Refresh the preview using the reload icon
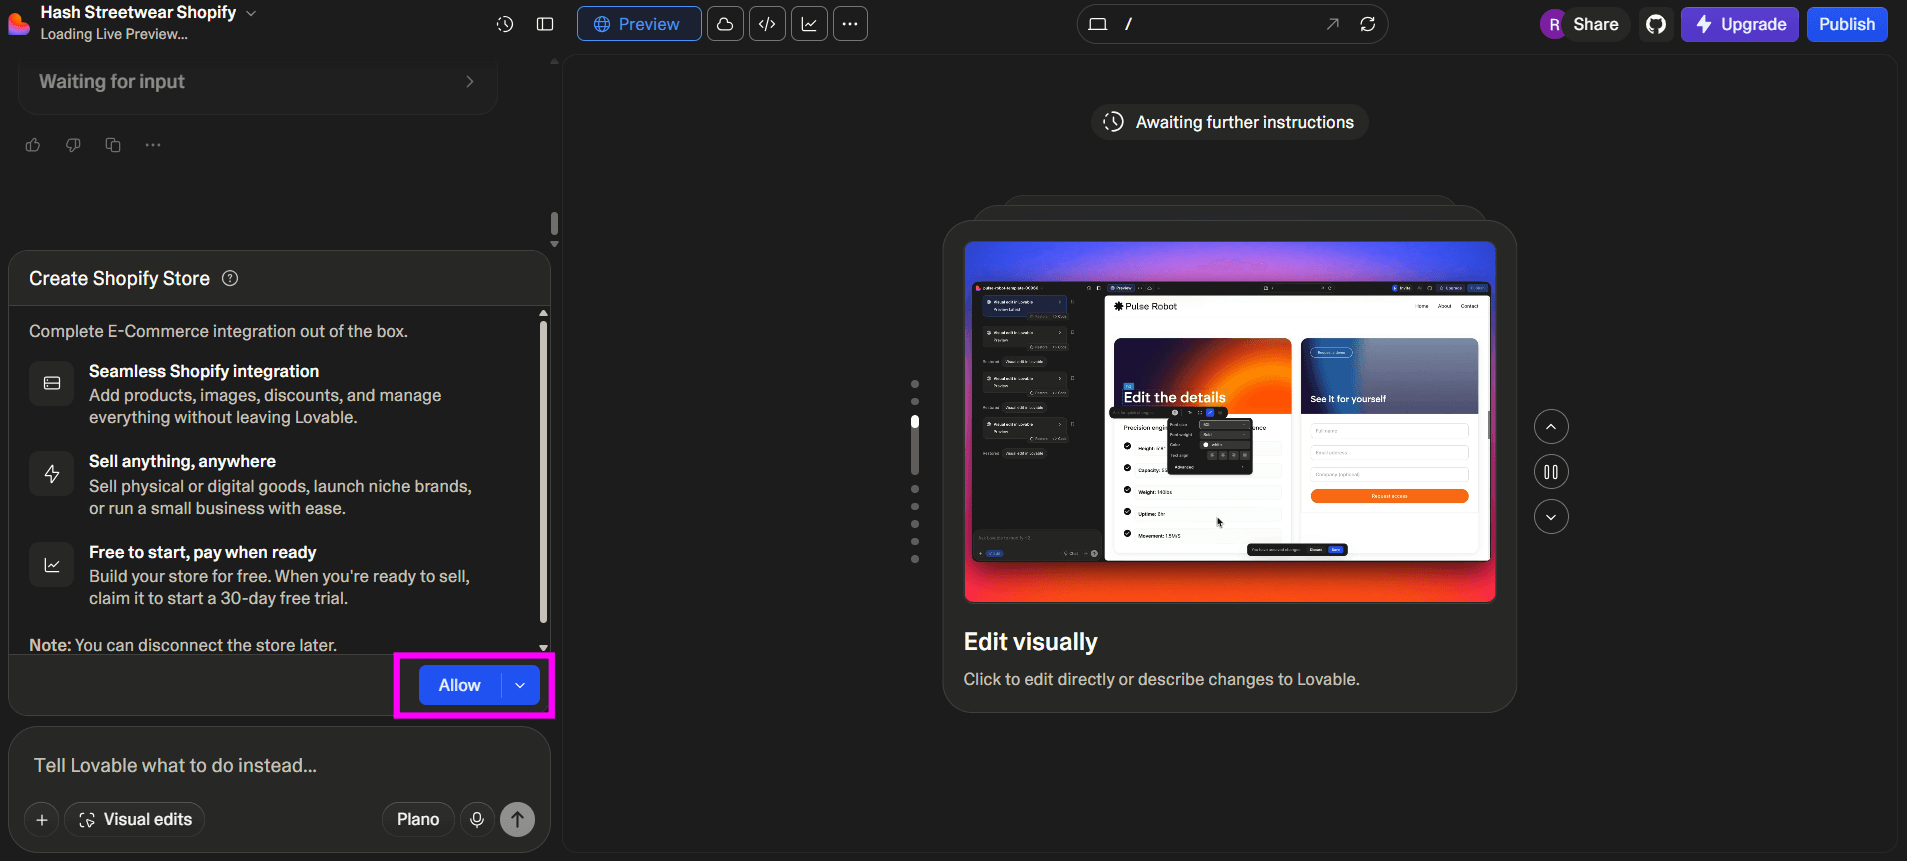The width and height of the screenshot is (1907, 861). click(1368, 24)
